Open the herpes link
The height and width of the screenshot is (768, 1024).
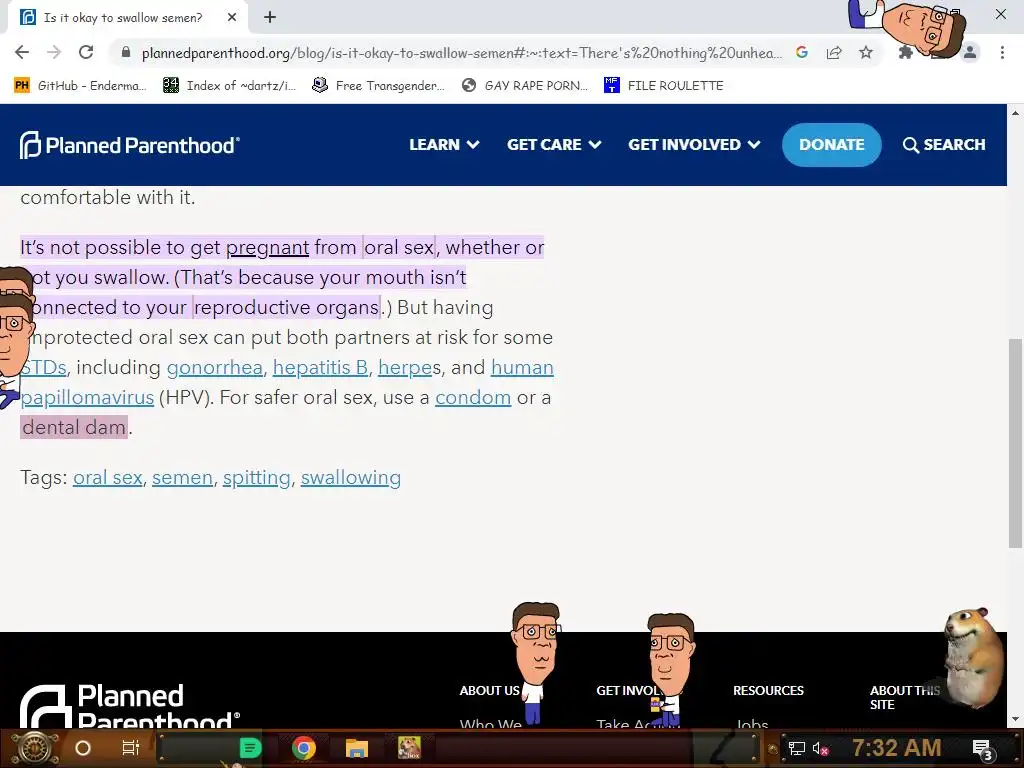405,368
